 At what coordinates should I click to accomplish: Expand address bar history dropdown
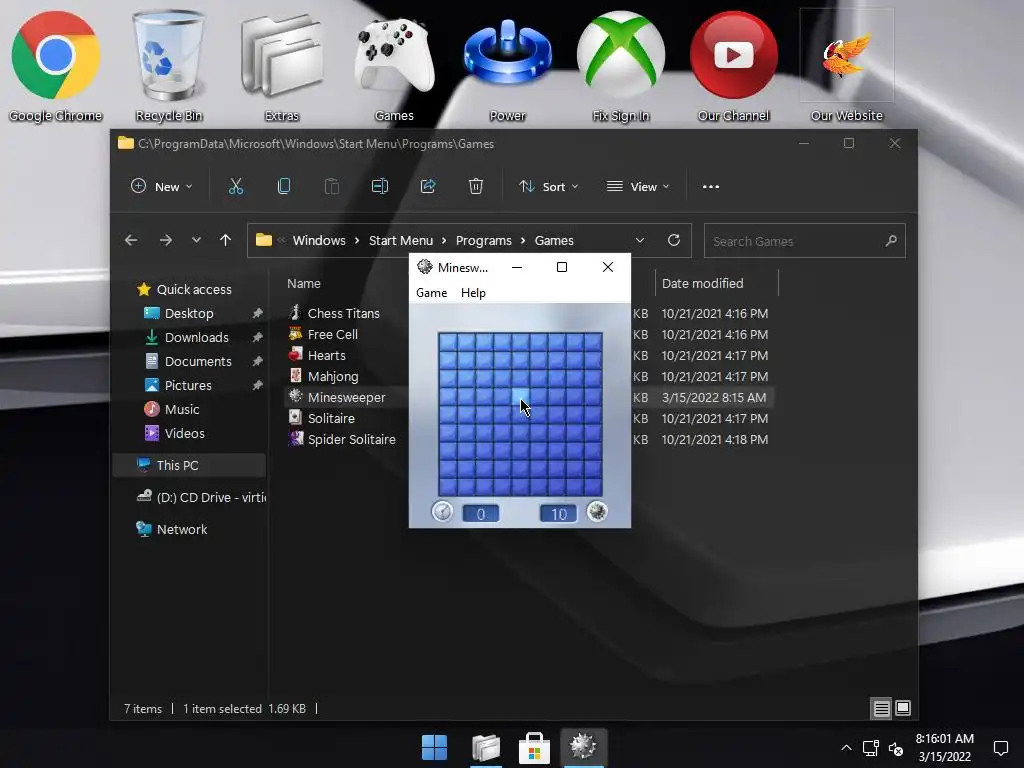pyautogui.click(x=640, y=240)
